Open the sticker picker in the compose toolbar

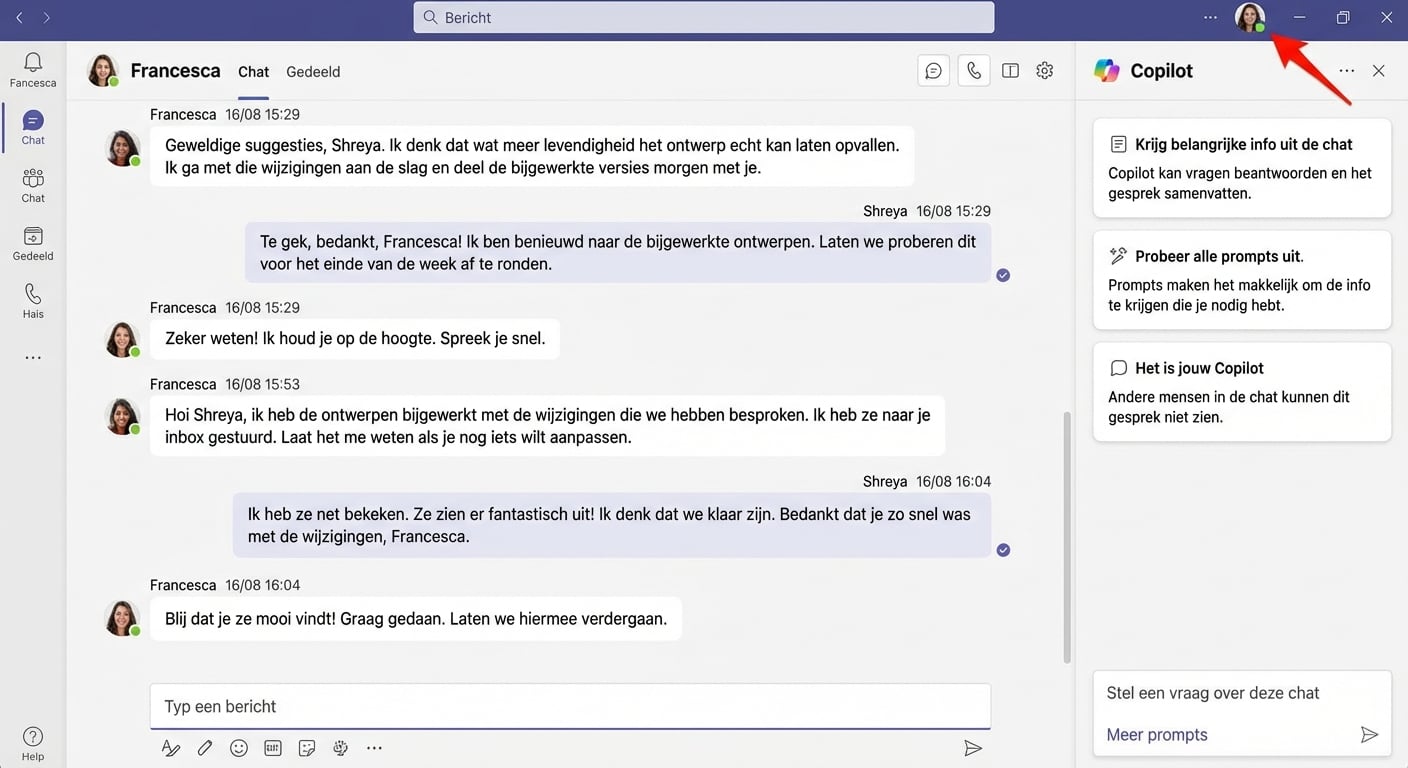pyautogui.click(x=306, y=747)
